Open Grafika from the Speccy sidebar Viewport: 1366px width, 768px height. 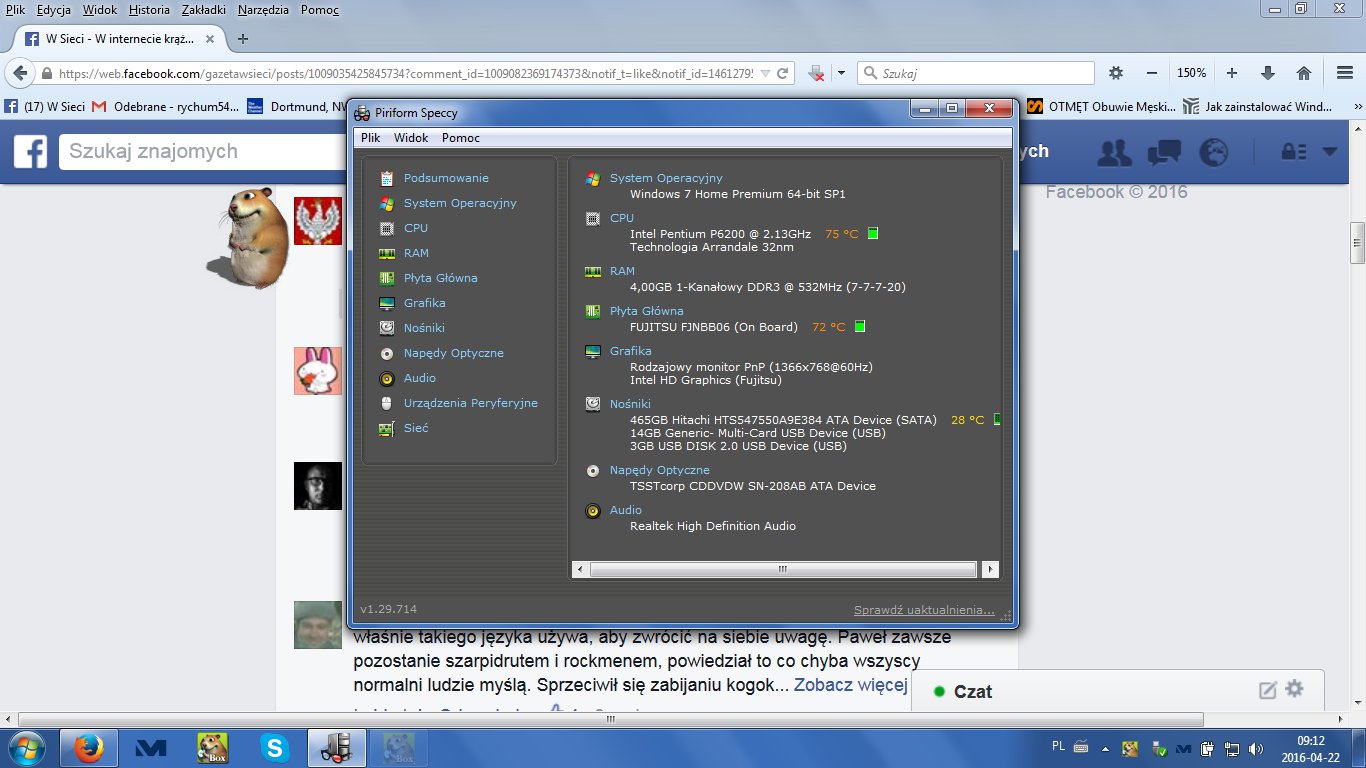[x=425, y=303]
